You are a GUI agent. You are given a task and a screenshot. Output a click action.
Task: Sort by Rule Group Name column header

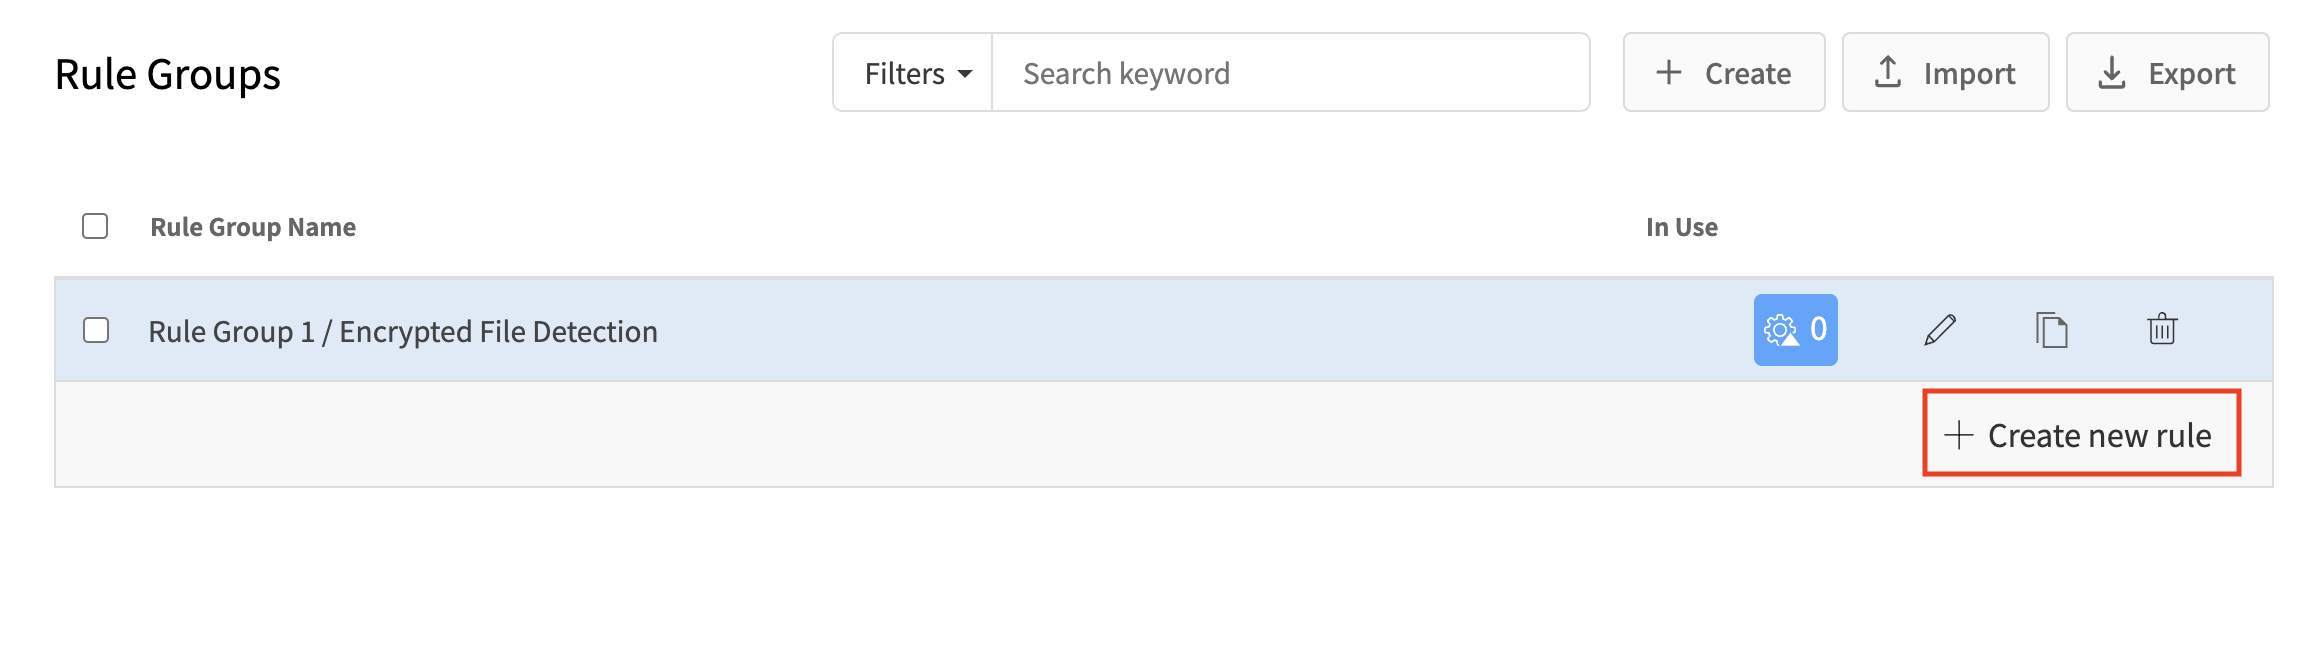pos(253,227)
